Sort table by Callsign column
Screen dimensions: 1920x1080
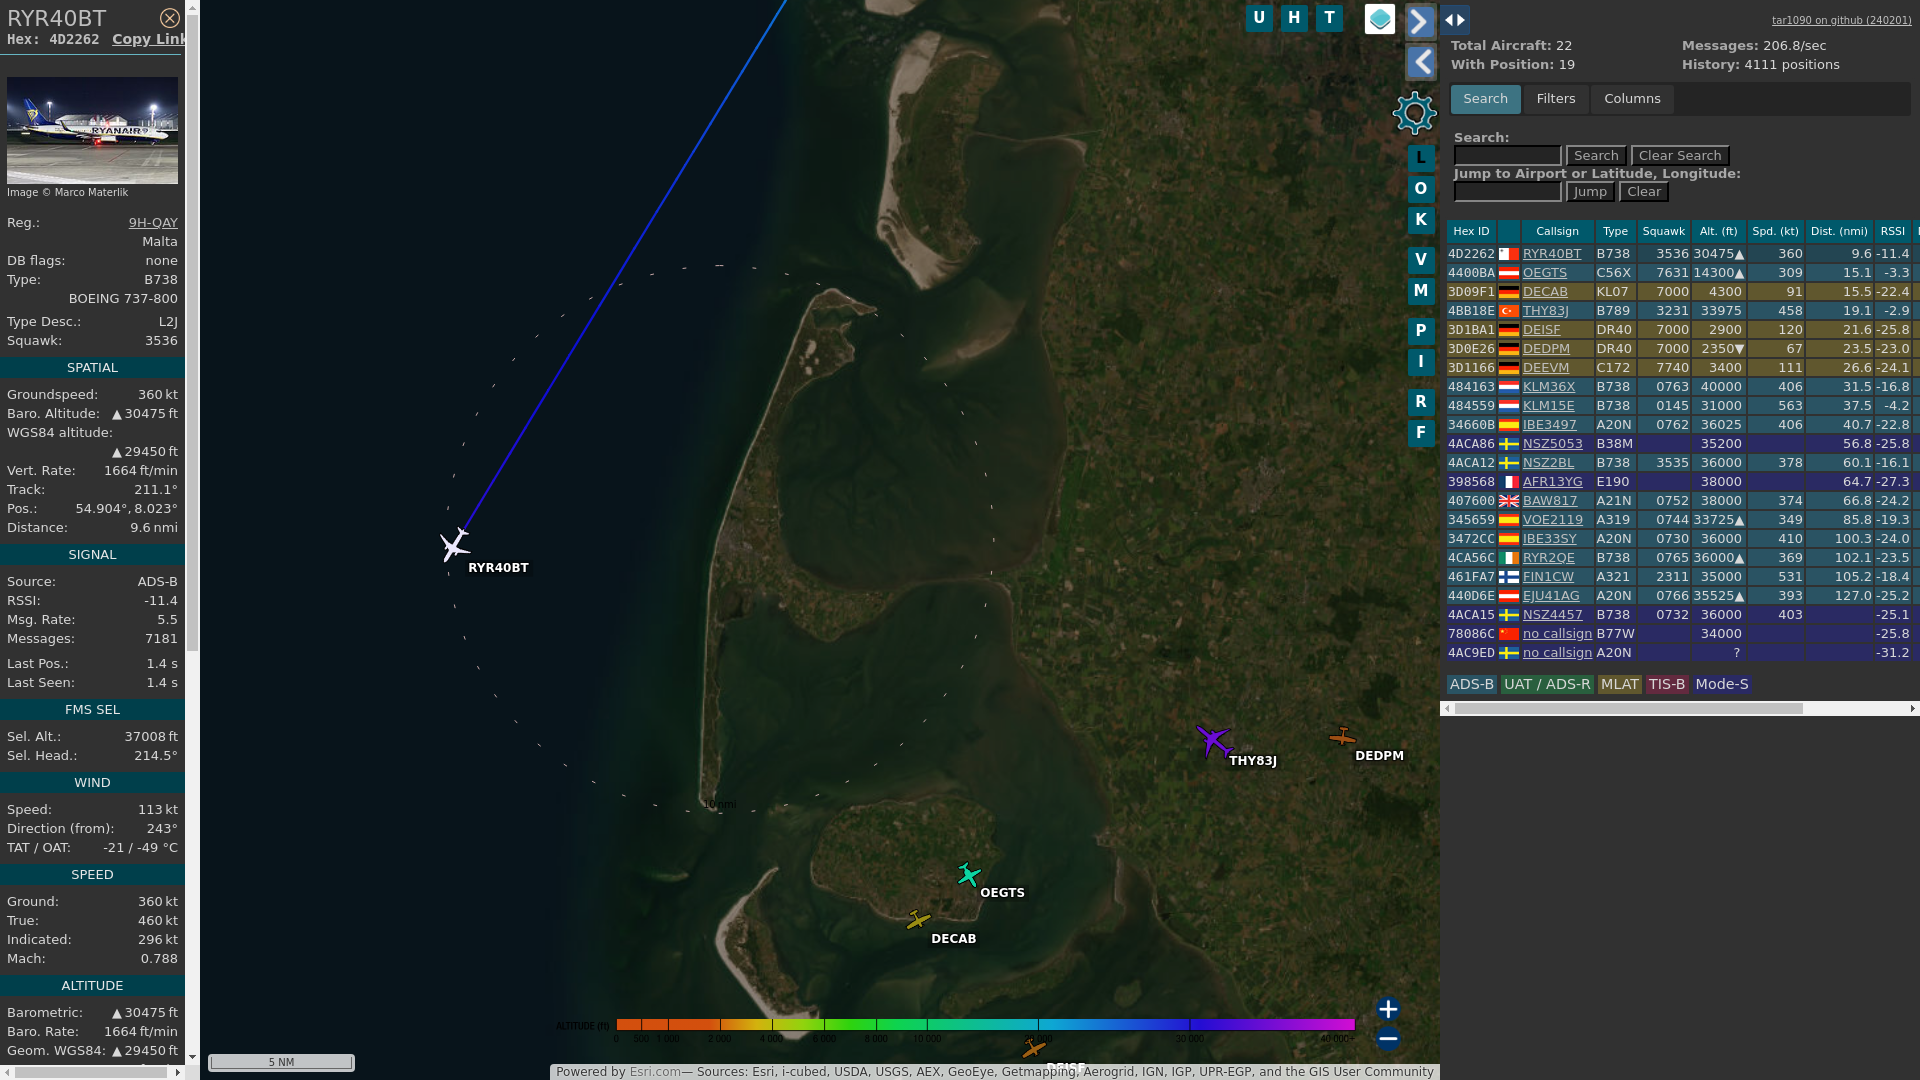coord(1557,231)
